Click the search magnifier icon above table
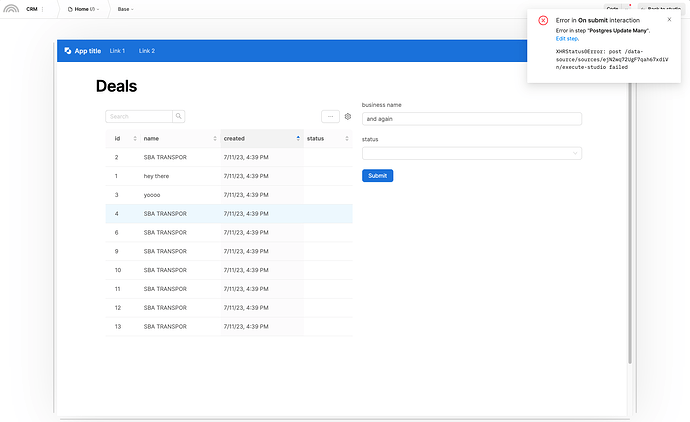 coord(179,117)
